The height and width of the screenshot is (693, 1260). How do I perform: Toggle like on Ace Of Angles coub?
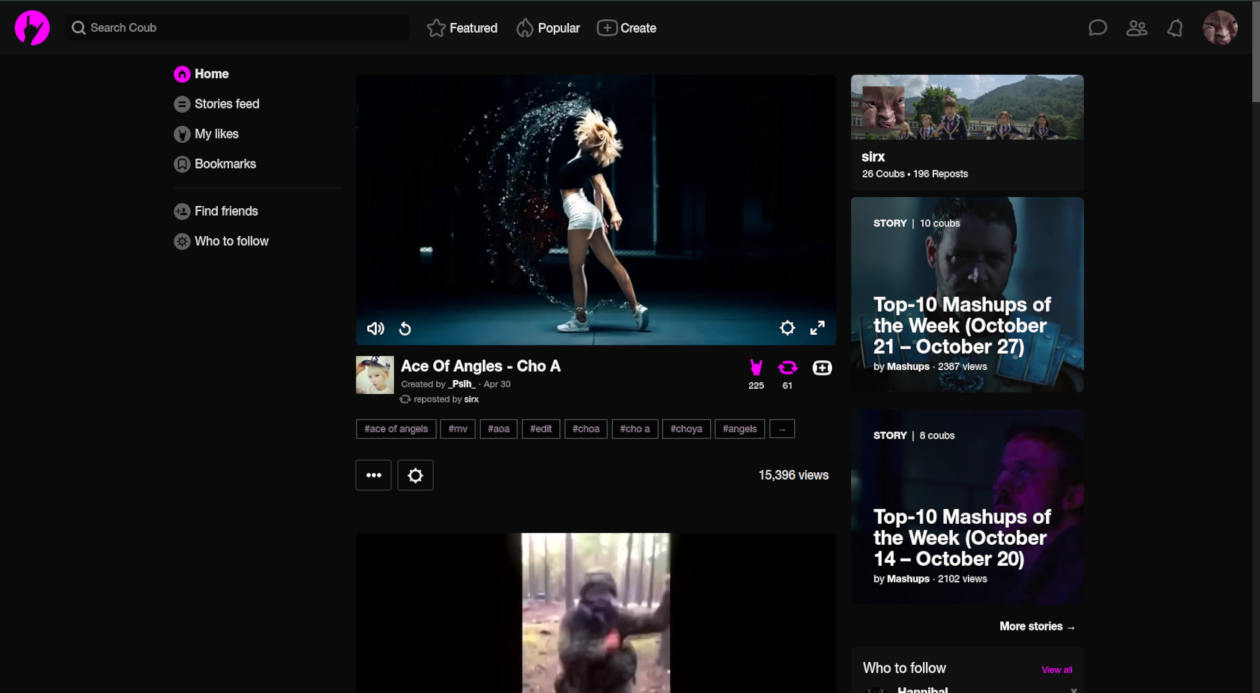tap(756, 368)
